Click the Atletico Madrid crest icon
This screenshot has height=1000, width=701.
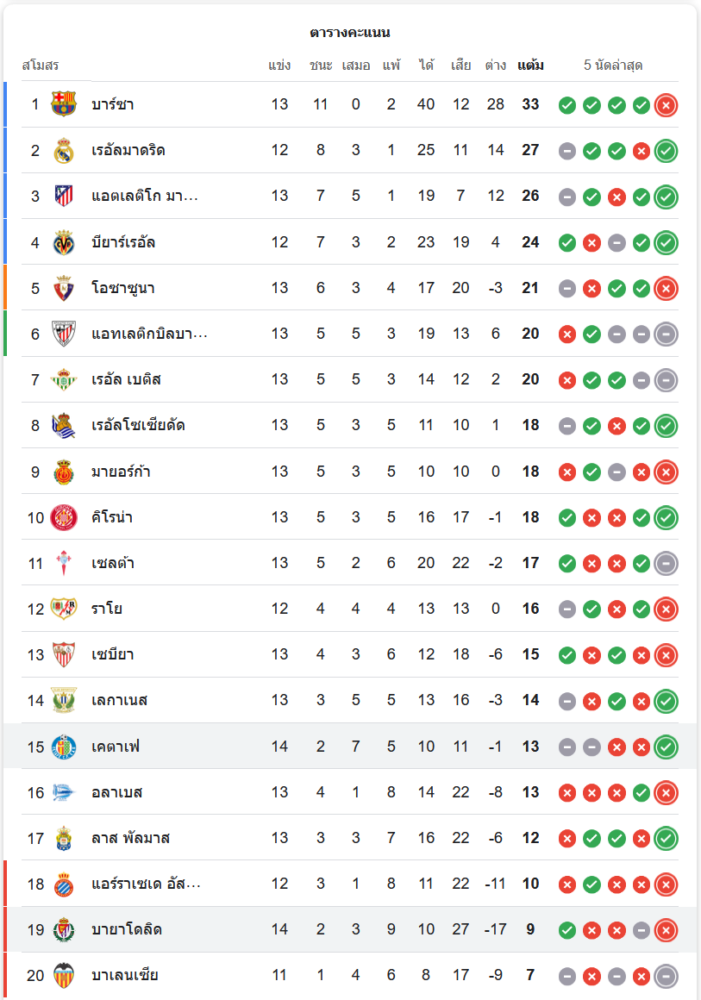pyautogui.click(x=64, y=196)
